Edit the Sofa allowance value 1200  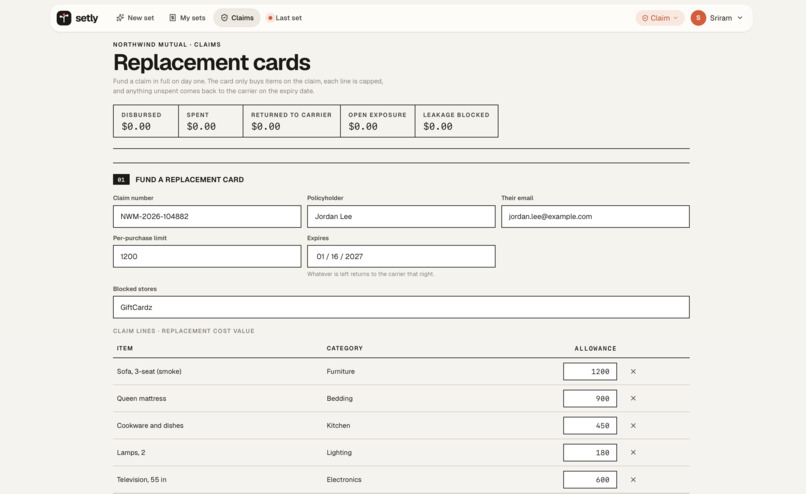(x=590, y=372)
